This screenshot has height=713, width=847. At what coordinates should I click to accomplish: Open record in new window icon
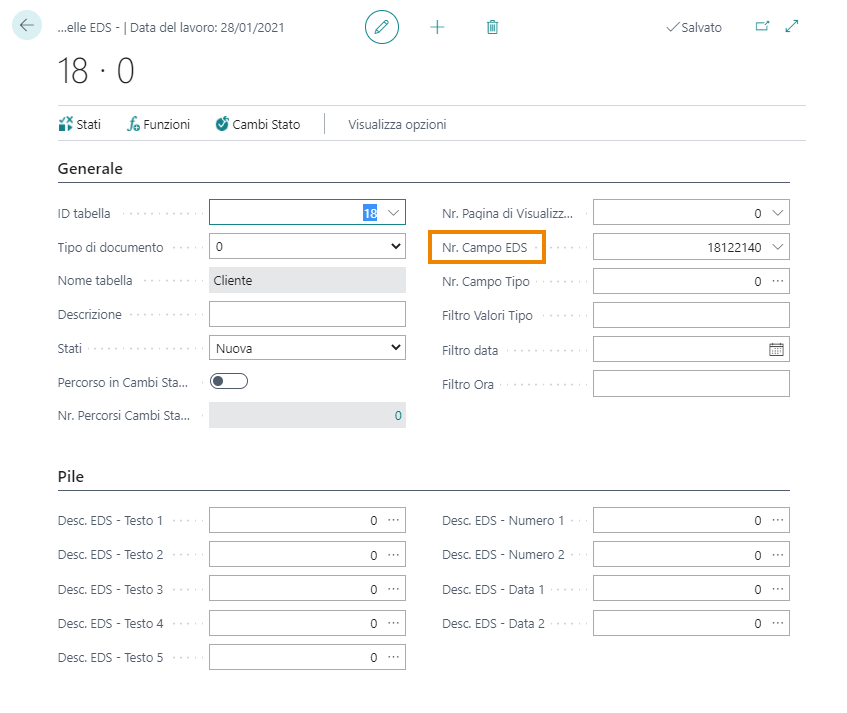click(762, 27)
